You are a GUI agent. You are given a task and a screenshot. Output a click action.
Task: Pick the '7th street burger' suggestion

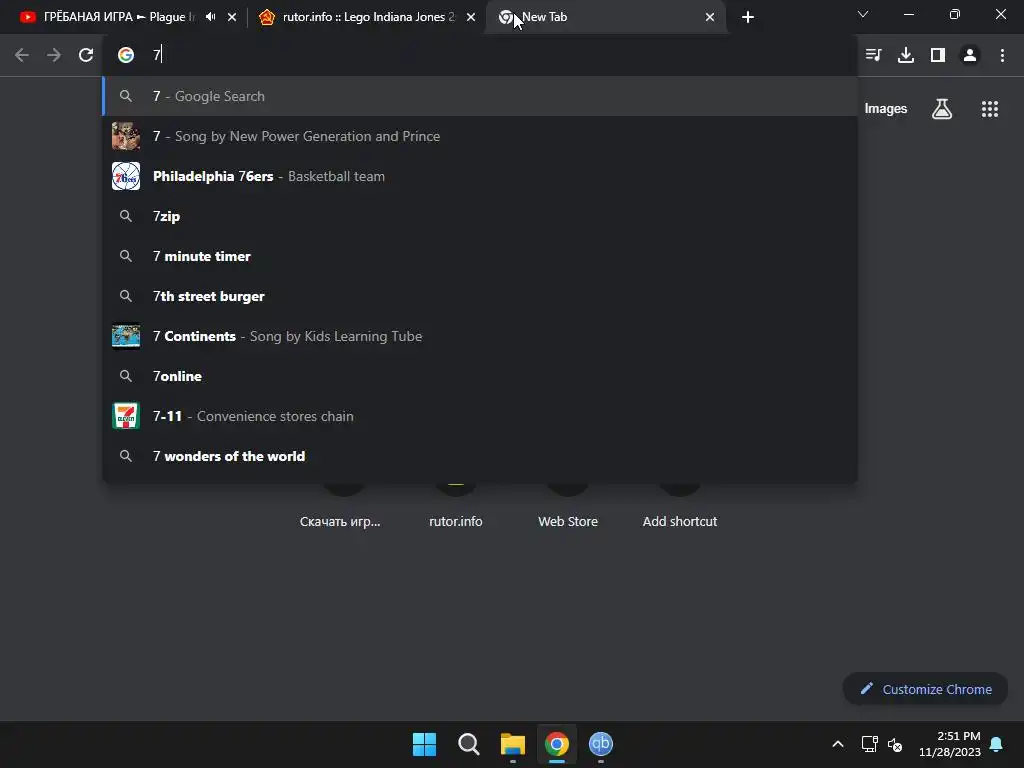[480, 296]
